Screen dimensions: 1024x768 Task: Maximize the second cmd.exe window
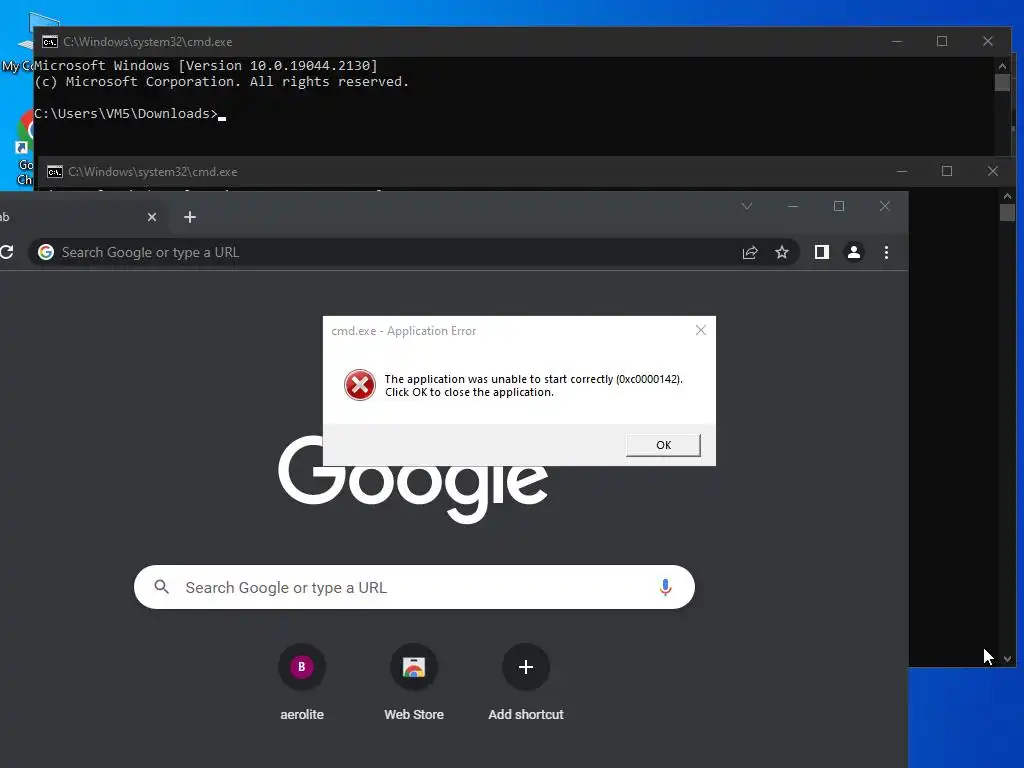pos(947,171)
